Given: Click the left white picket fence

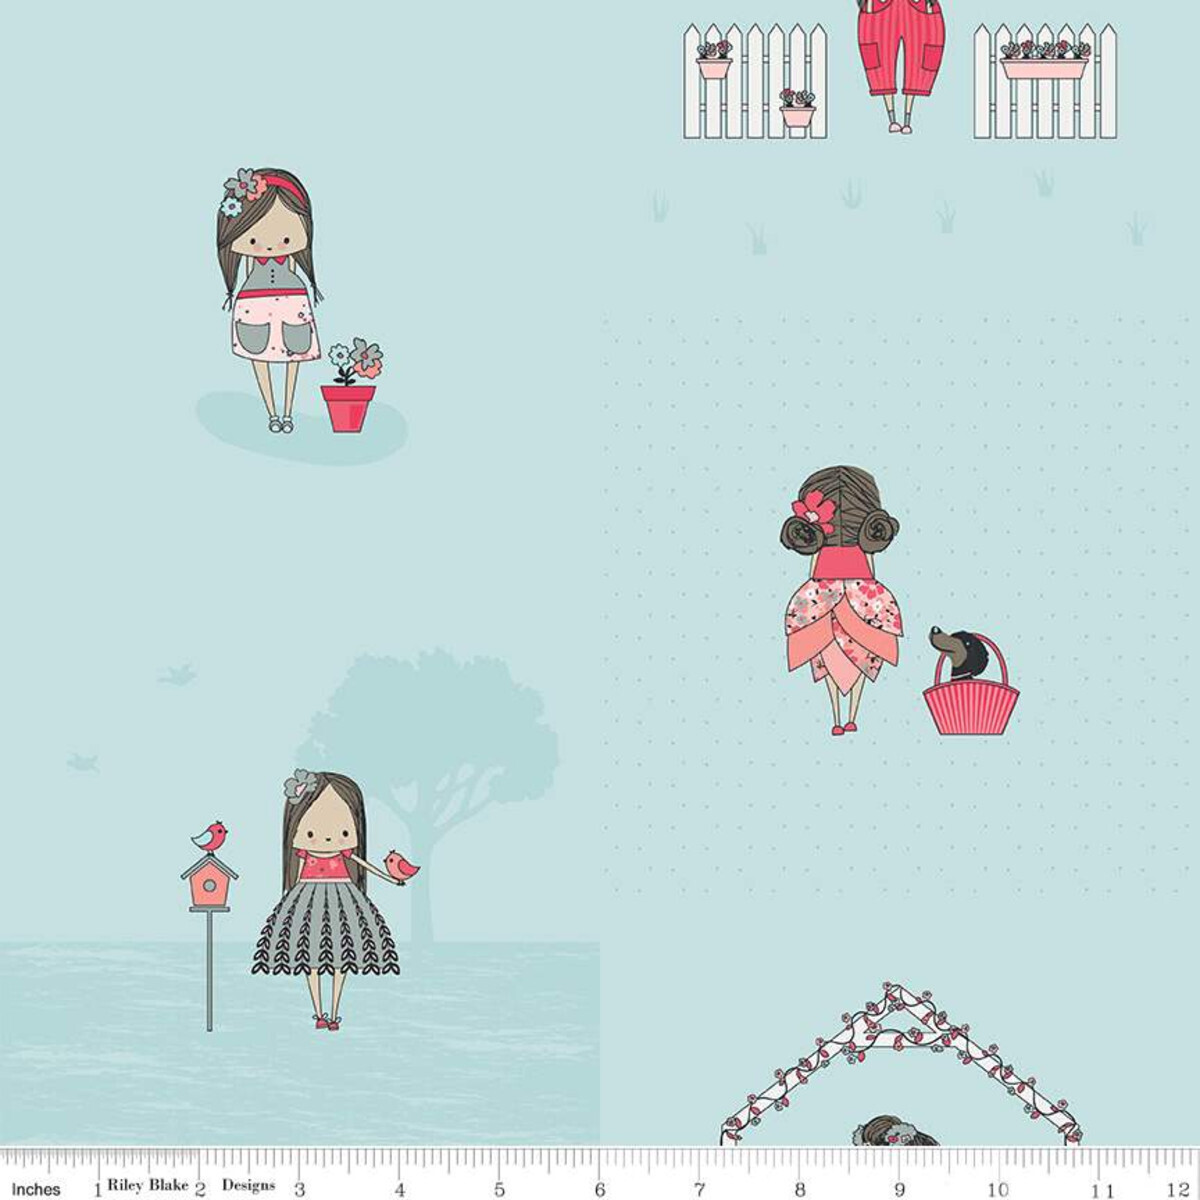Looking at the screenshot, I should tap(756, 82).
